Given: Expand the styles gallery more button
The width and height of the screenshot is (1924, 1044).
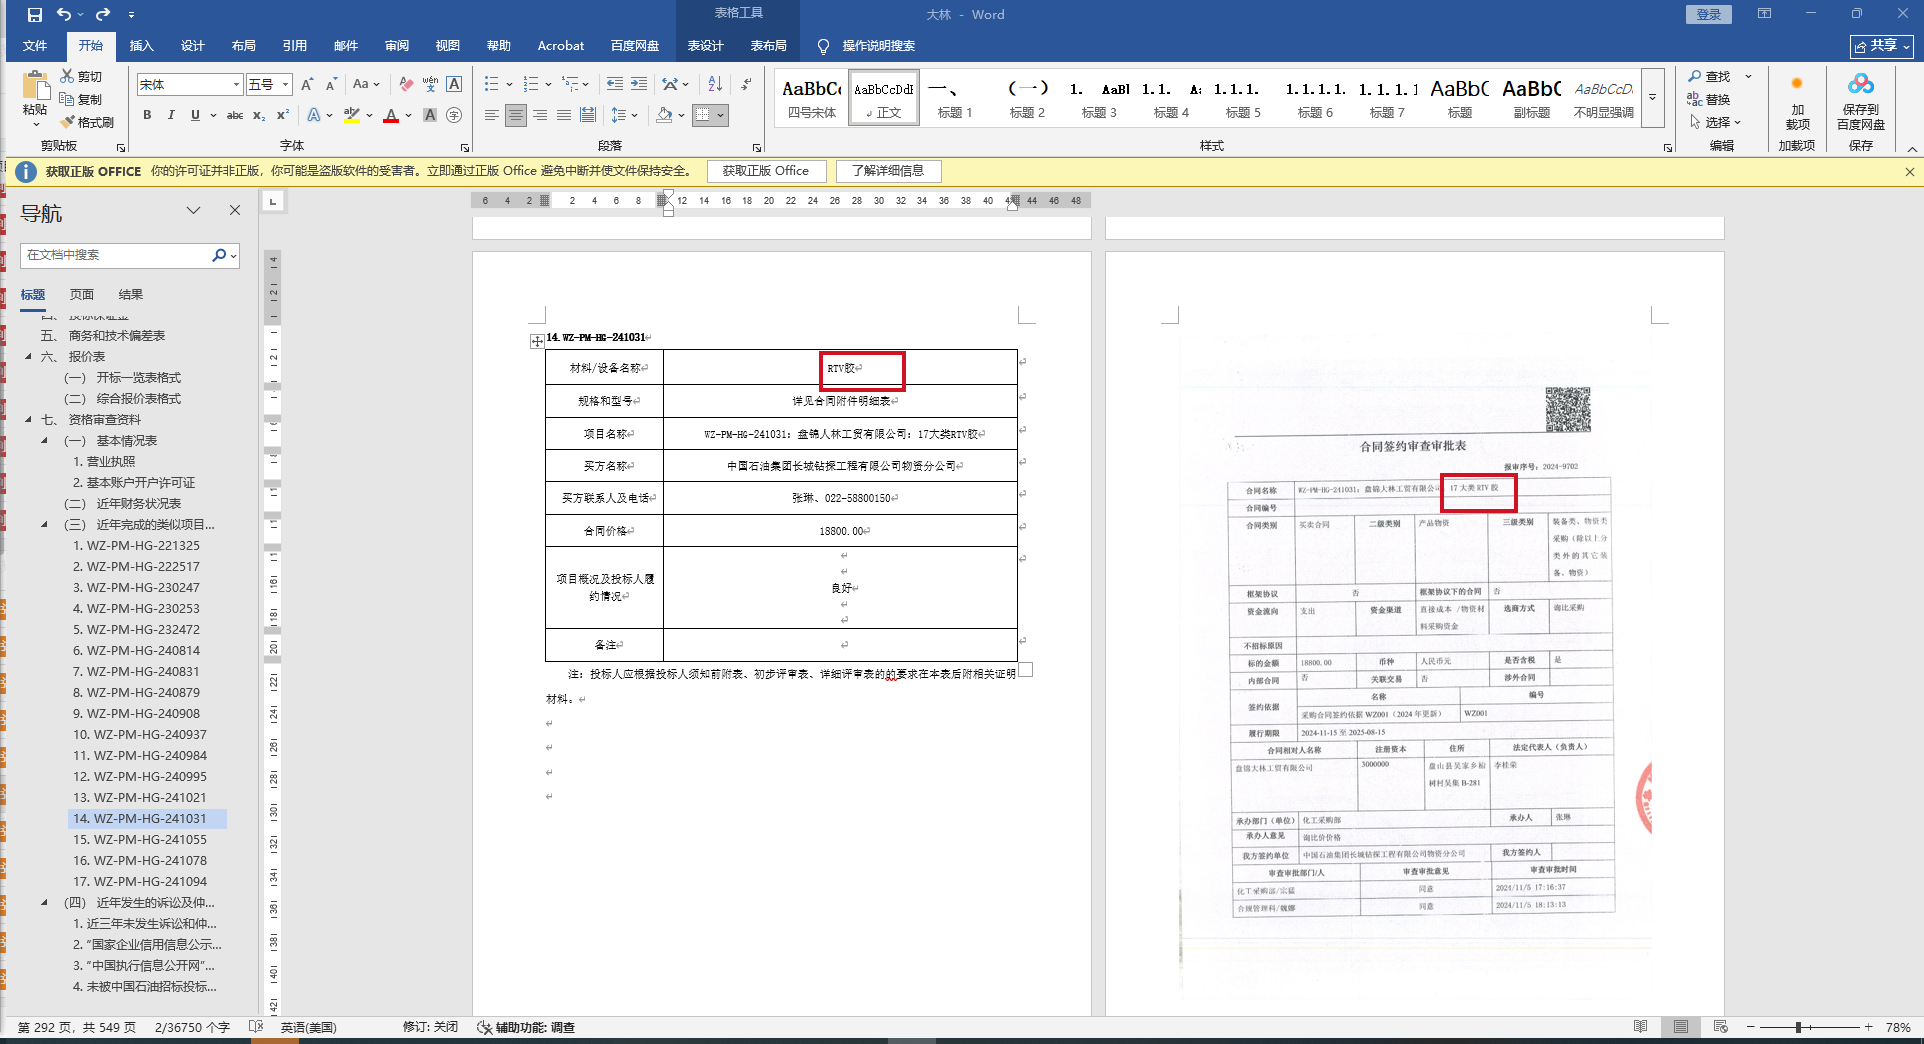Looking at the screenshot, I should pyautogui.click(x=1653, y=98).
